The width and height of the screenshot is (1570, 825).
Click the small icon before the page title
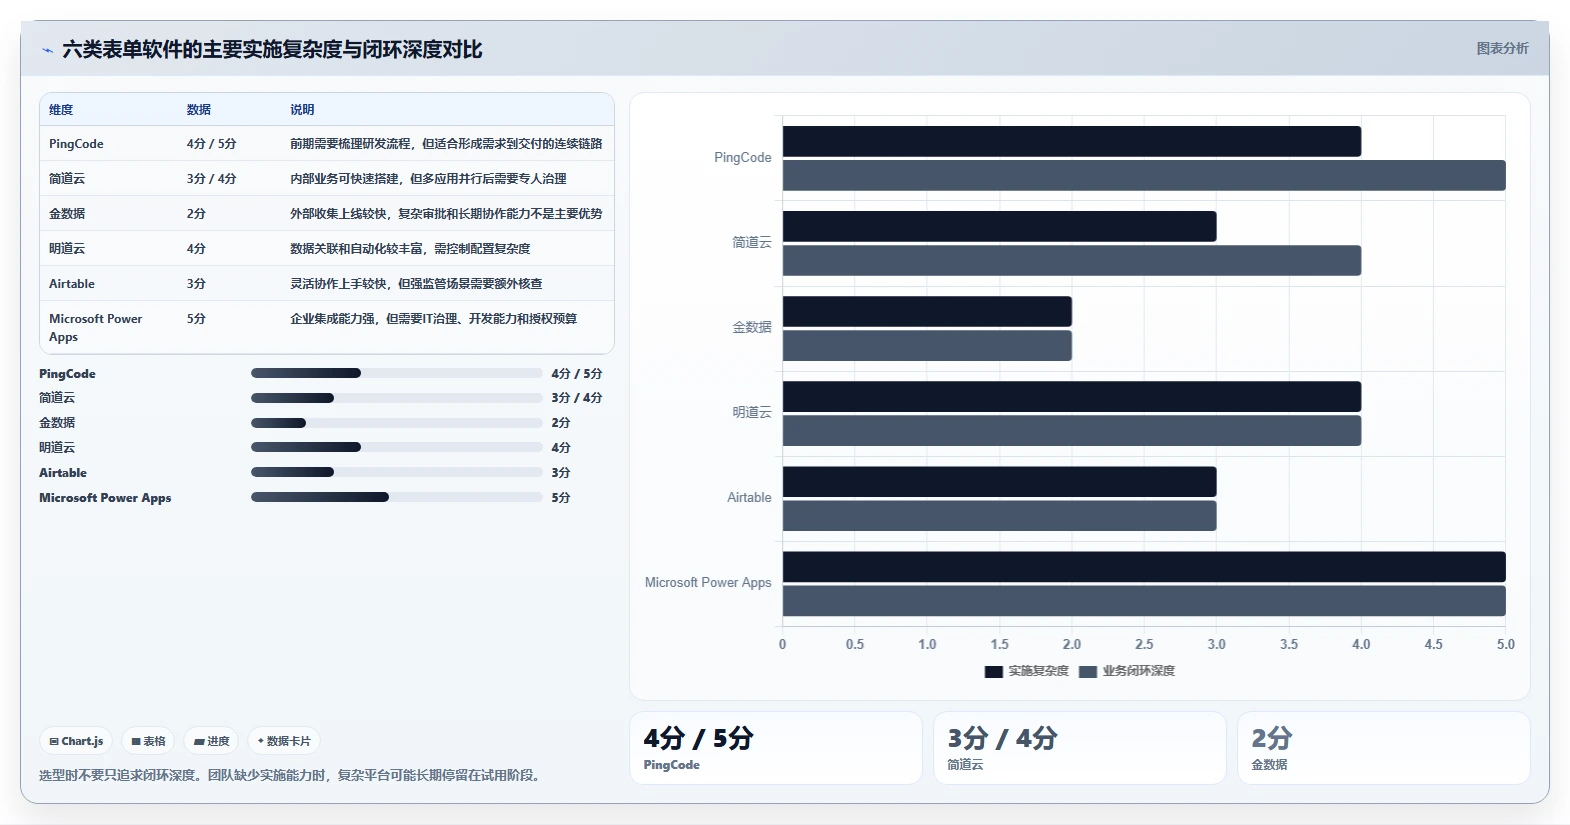(x=47, y=50)
